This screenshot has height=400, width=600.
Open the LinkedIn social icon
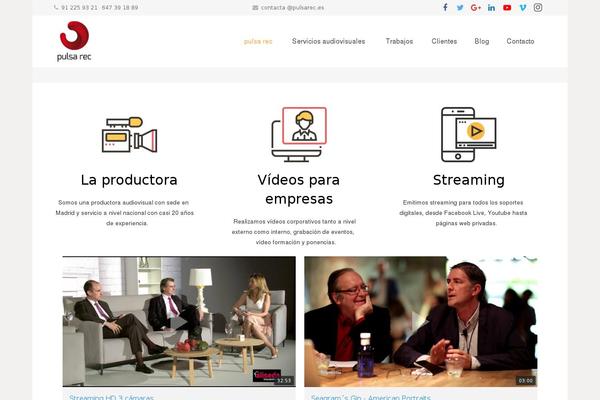click(491, 7)
